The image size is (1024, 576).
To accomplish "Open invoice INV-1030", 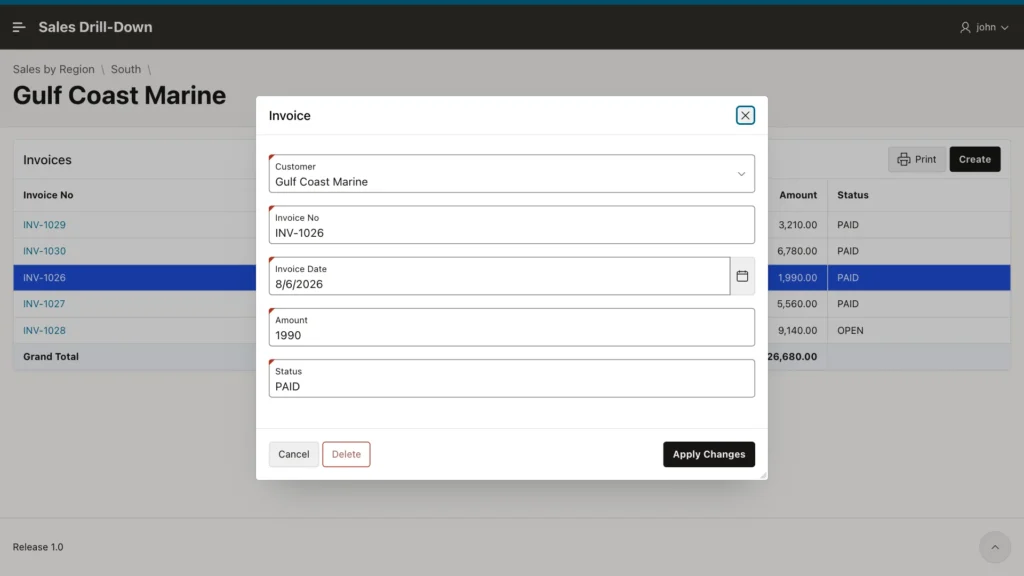I will (44, 251).
